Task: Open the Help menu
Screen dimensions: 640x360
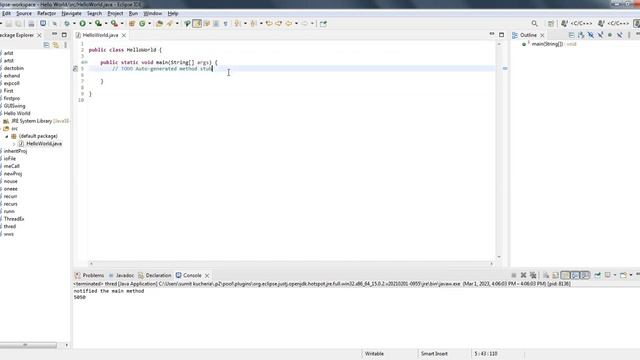Action: click(173, 13)
